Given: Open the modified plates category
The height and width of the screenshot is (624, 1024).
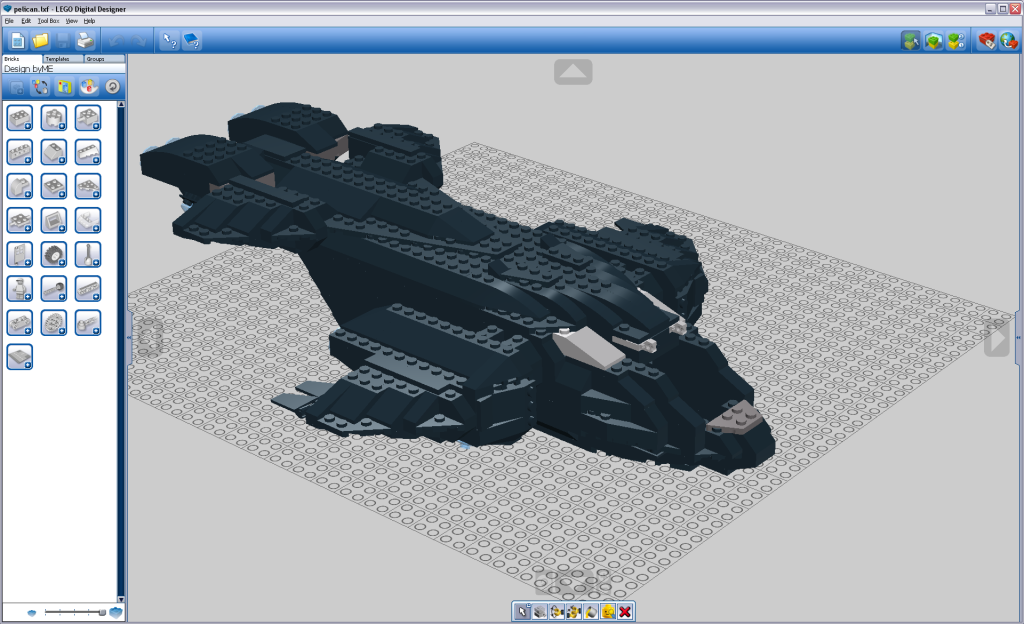Looking at the screenshot, I should [20, 220].
